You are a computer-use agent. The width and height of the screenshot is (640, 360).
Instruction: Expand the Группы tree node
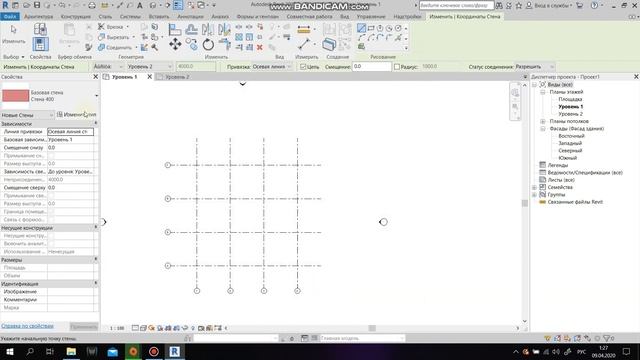pyautogui.click(x=534, y=195)
